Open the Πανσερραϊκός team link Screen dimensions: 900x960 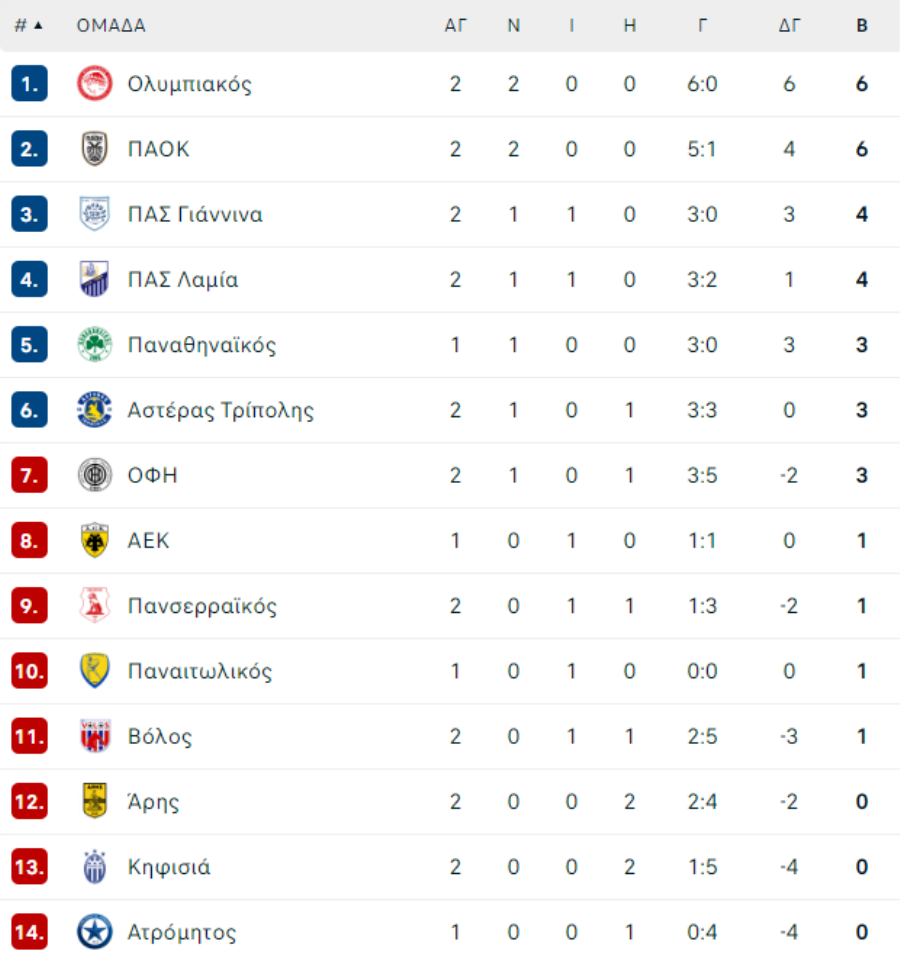point(201,606)
